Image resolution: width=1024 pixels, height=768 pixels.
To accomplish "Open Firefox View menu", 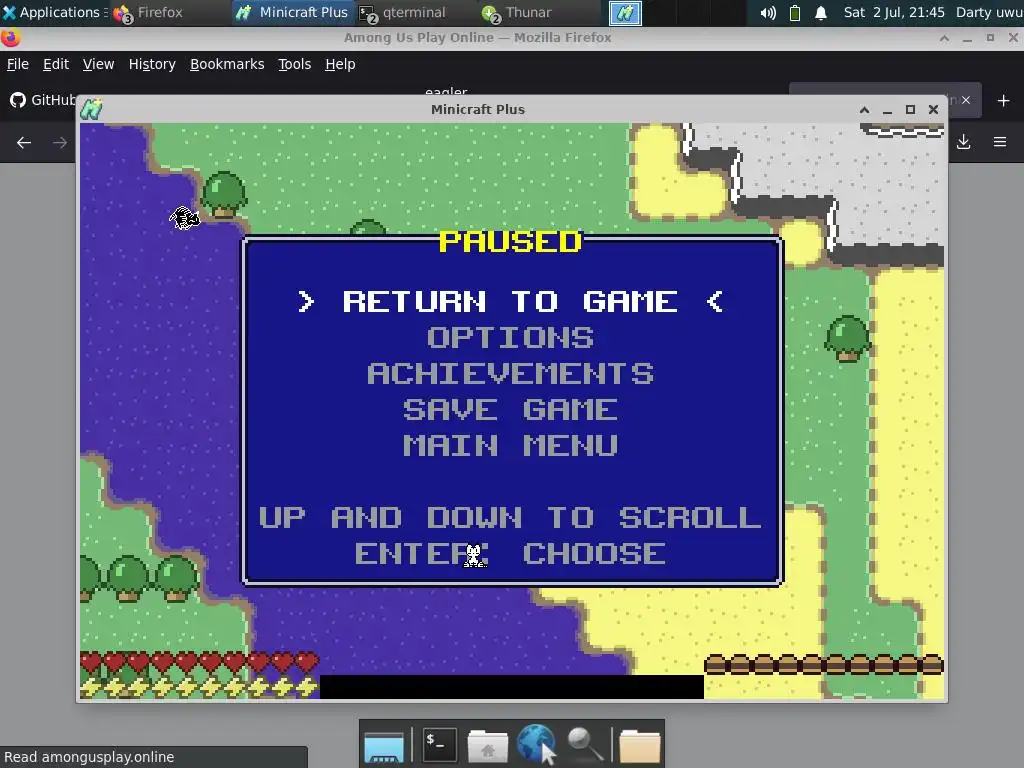I will pyautogui.click(x=98, y=64).
